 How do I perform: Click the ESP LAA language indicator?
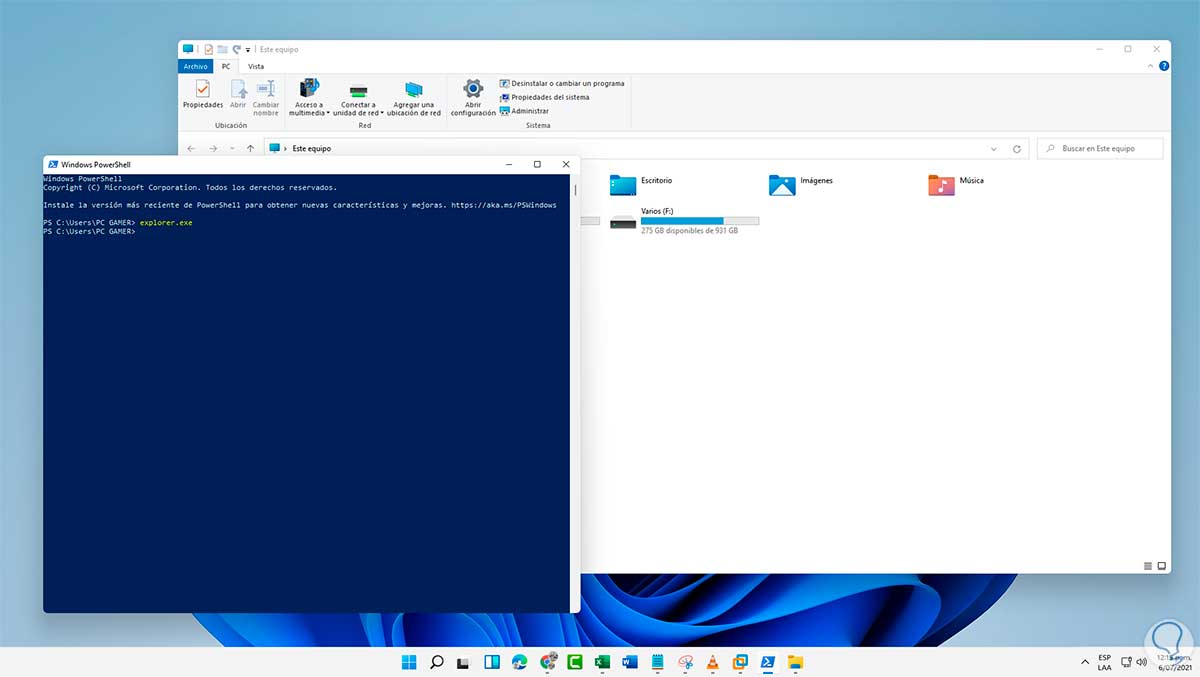[x=1105, y=662]
